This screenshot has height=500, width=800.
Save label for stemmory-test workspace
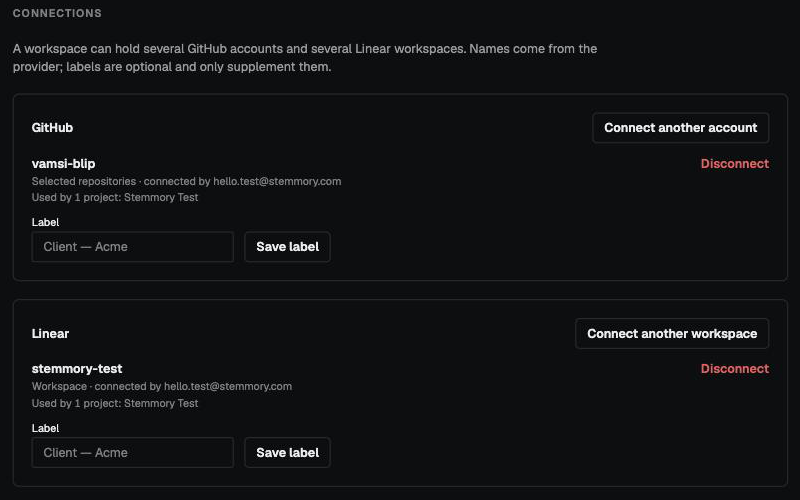click(x=287, y=453)
